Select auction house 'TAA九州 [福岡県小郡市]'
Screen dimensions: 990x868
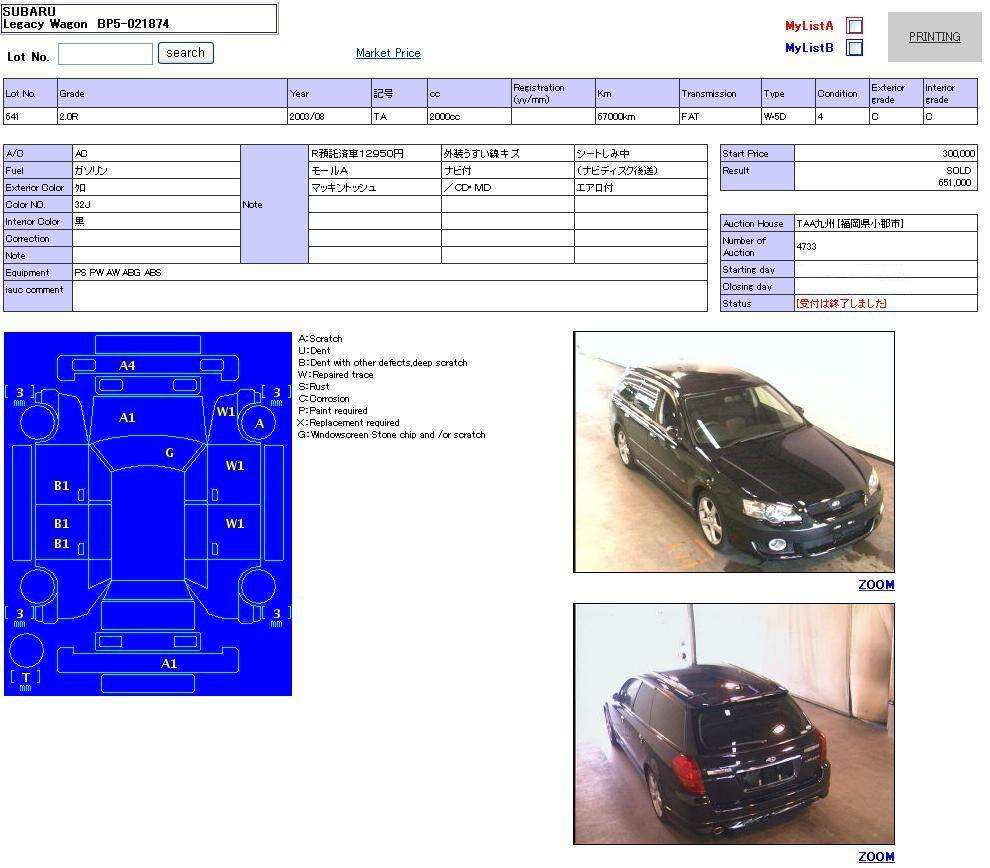click(x=850, y=223)
